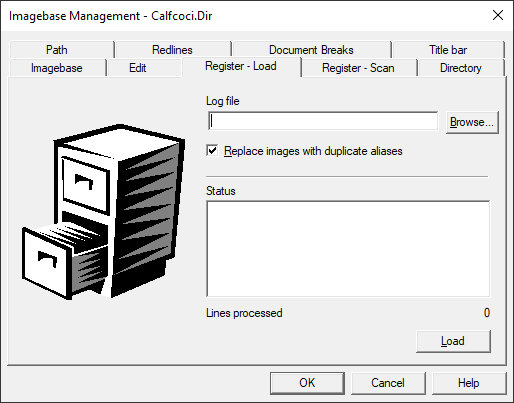Start loading with the Load button

tap(453, 341)
